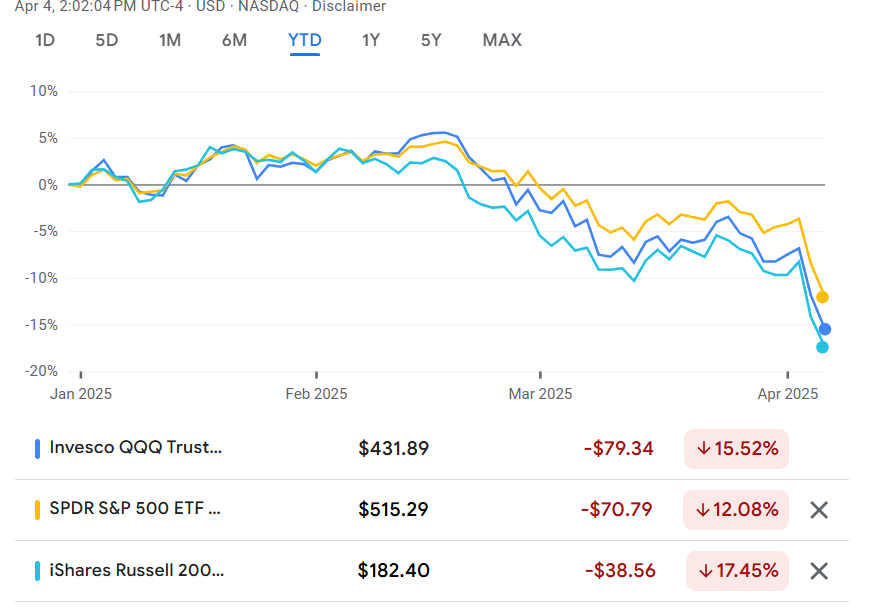Click the -$70.79 change value
Image resolution: width=873 pixels, height=612 pixels.
click(x=617, y=510)
